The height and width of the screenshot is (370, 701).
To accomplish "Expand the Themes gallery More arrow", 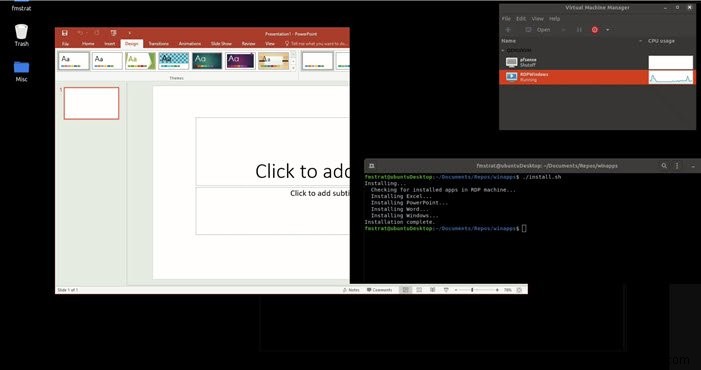I will pyautogui.click(x=293, y=67).
